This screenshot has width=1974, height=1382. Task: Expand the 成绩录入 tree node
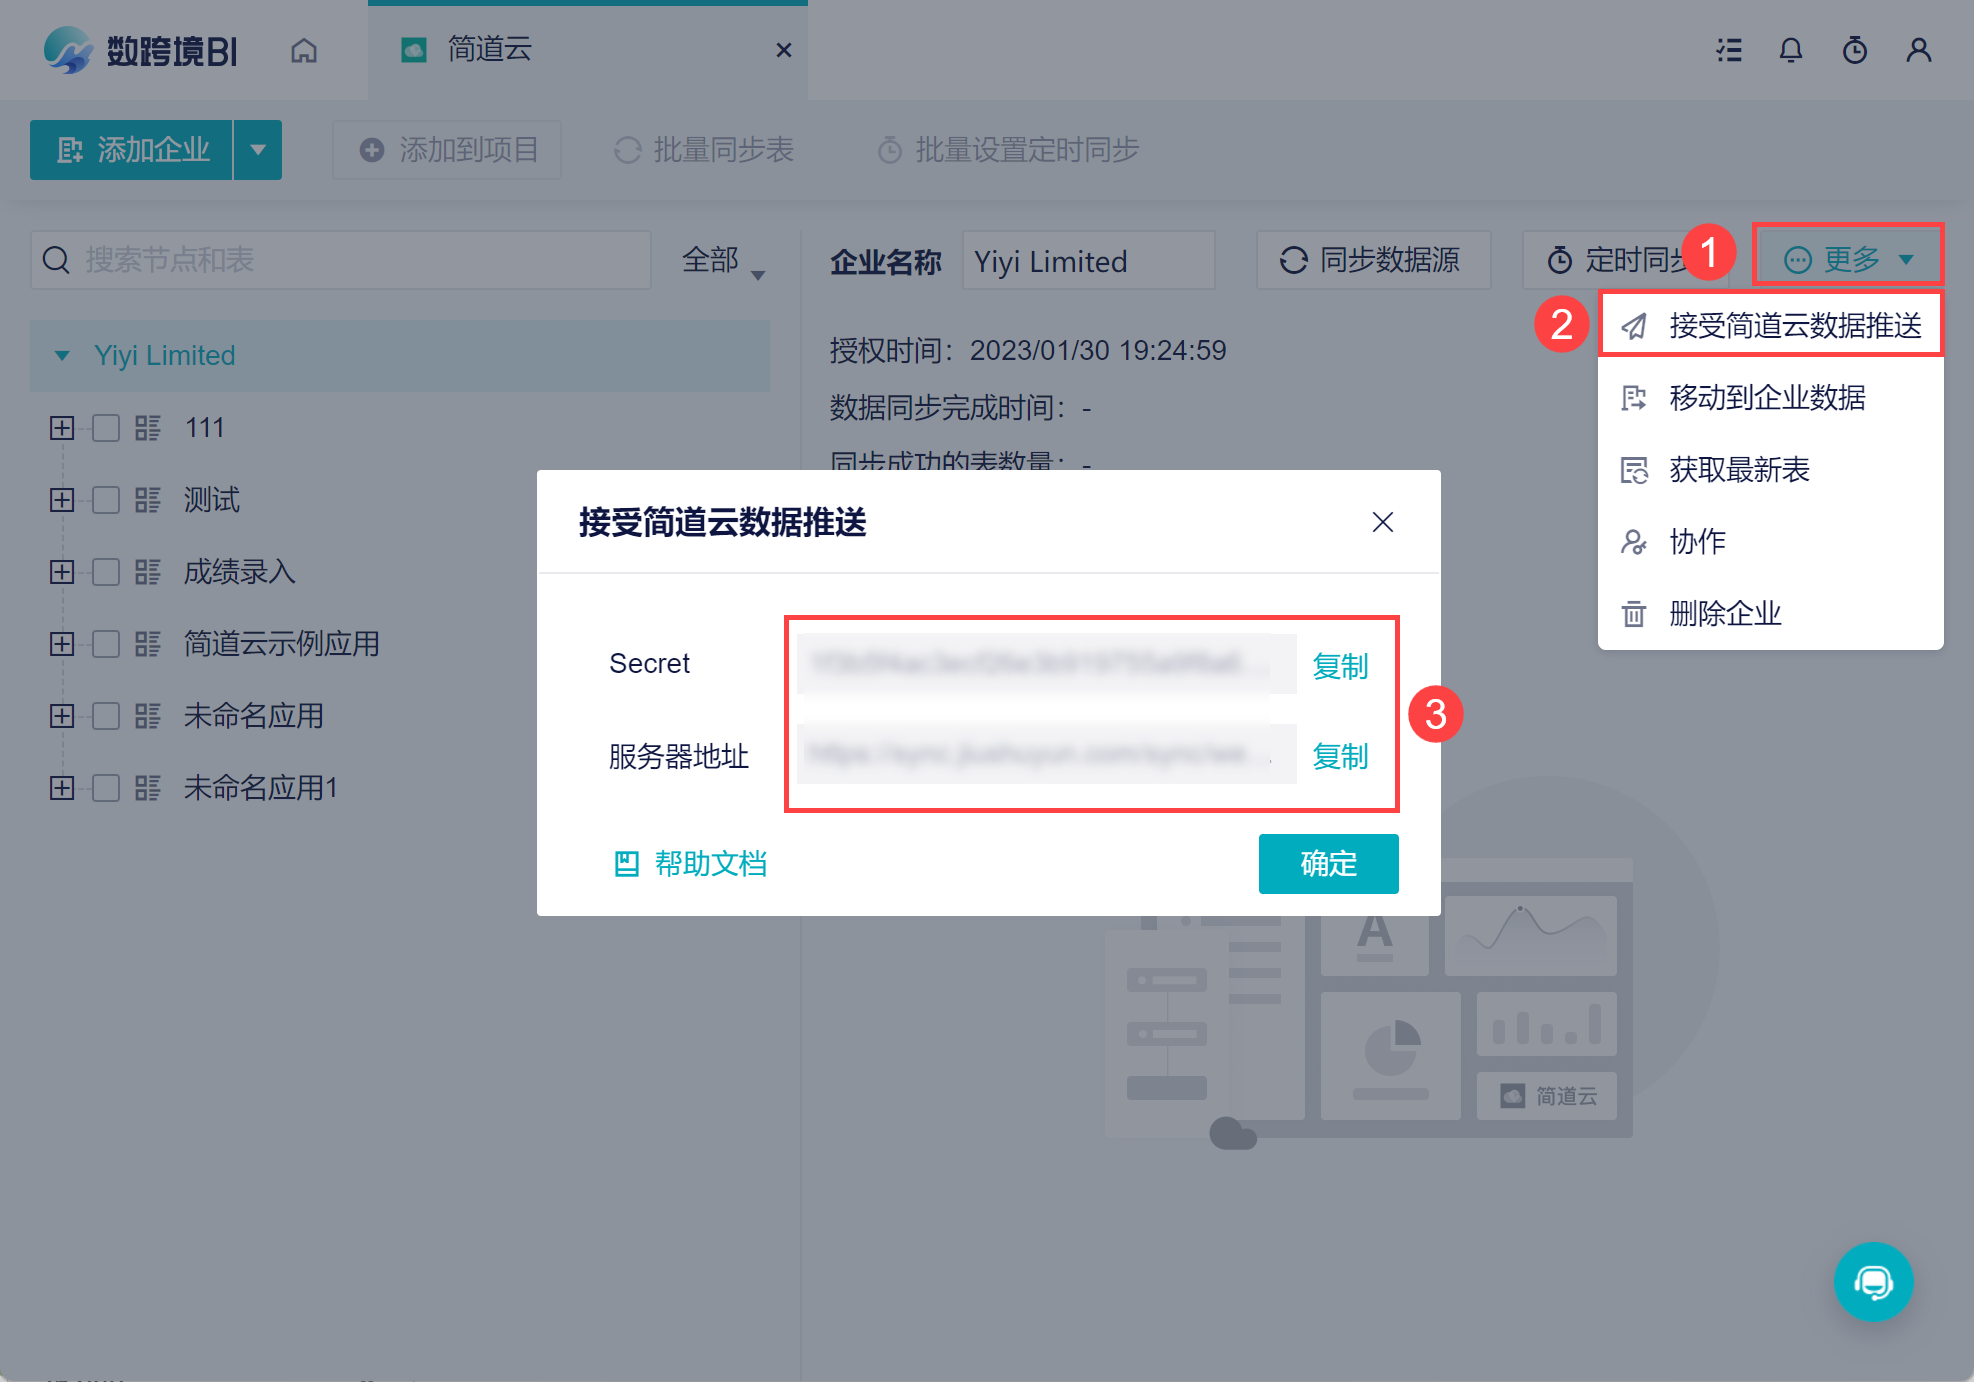62,572
